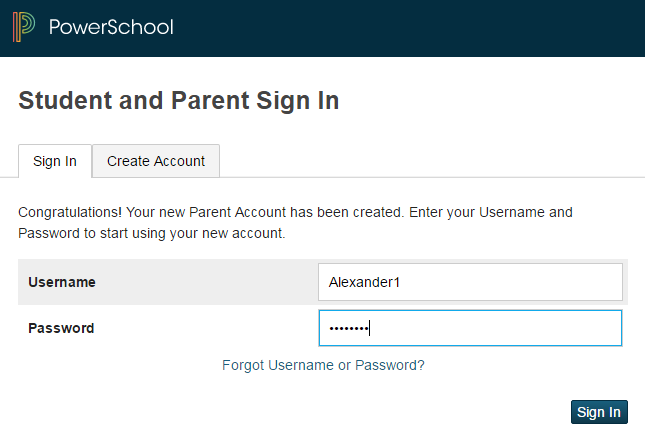Click the masked password dots
The width and height of the screenshot is (645, 444).
[x=348, y=328]
